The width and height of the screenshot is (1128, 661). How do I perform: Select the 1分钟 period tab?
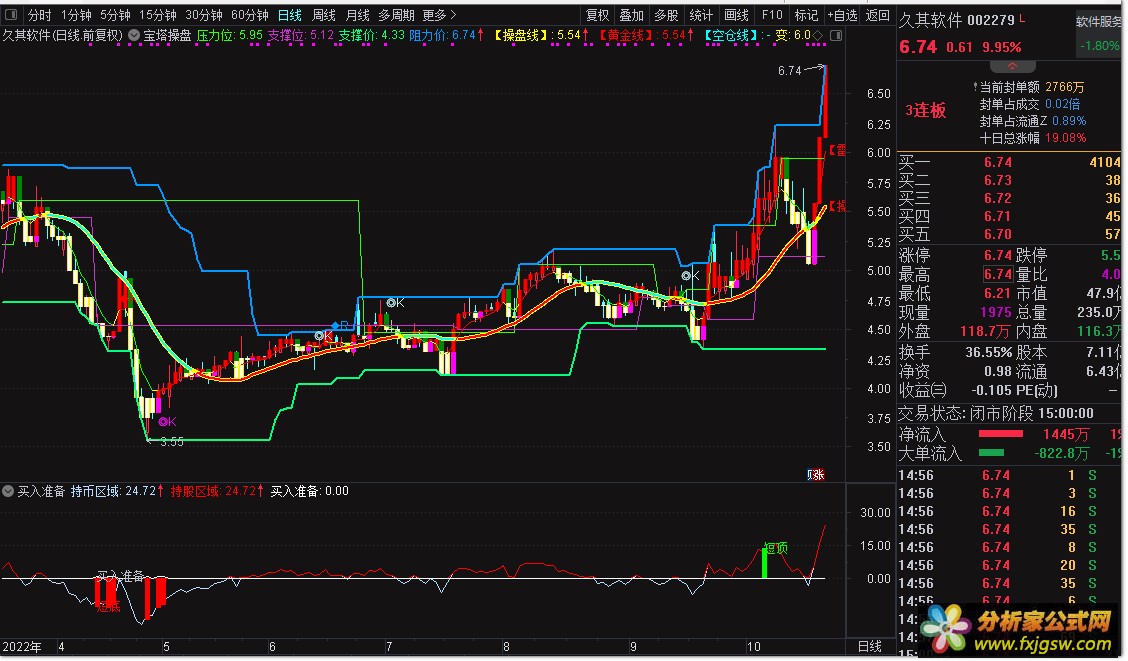pos(76,15)
